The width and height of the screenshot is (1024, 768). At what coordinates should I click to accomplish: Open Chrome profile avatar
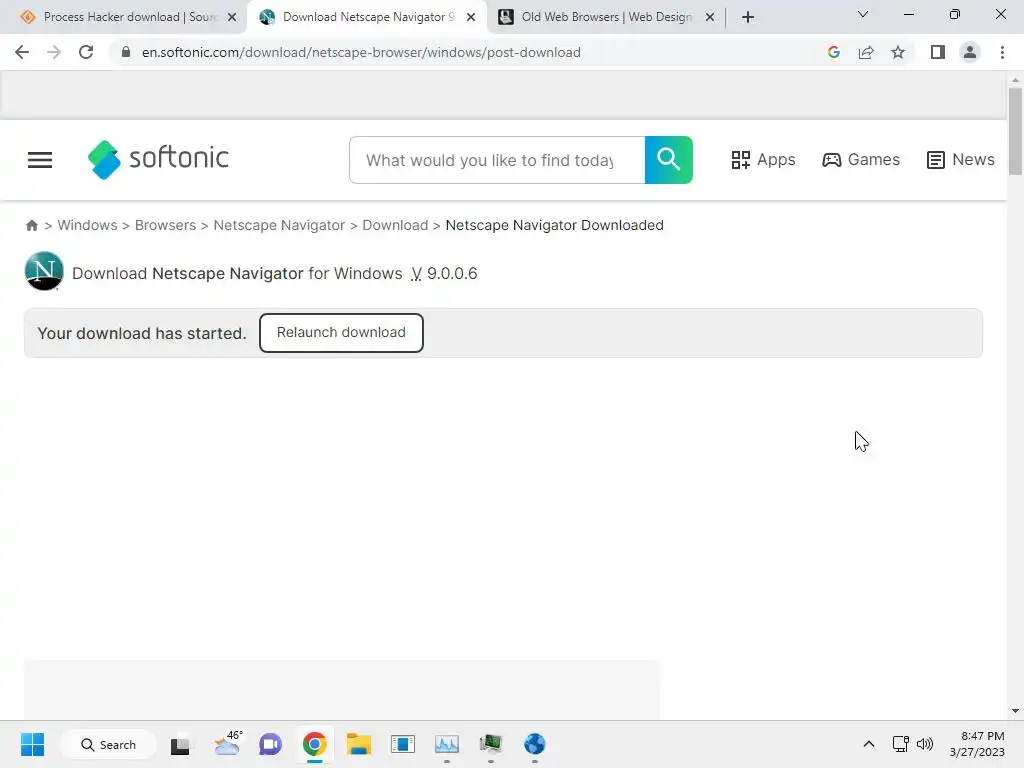(970, 52)
